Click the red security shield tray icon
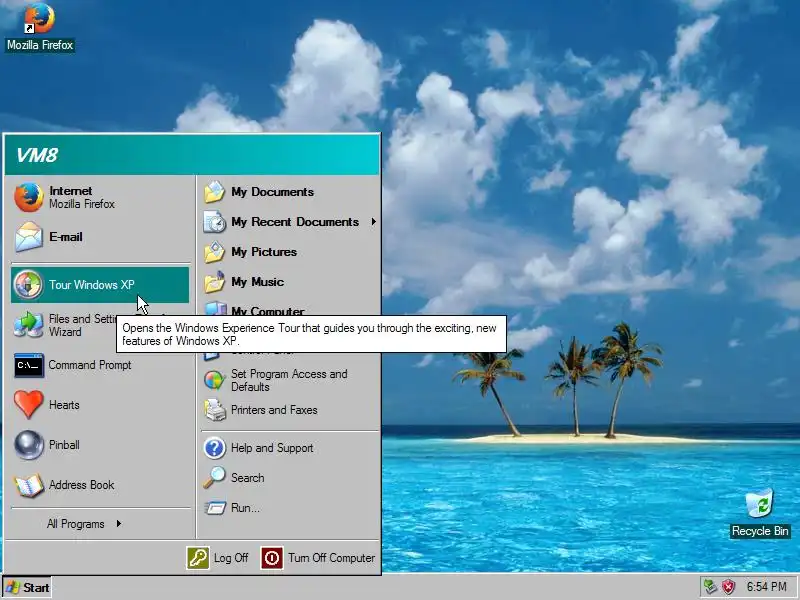The height and width of the screenshot is (600, 800). 729,587
